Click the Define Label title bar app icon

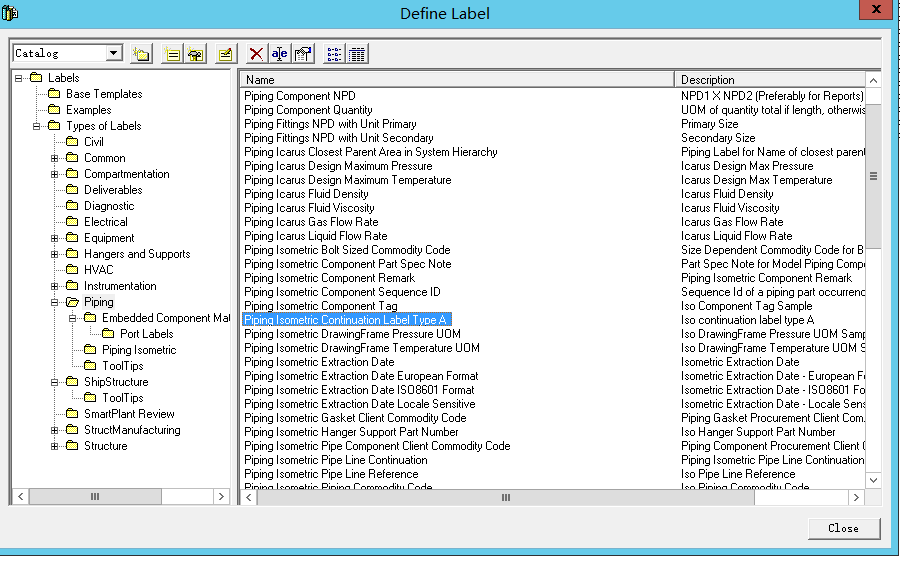(x=10, y=12)
